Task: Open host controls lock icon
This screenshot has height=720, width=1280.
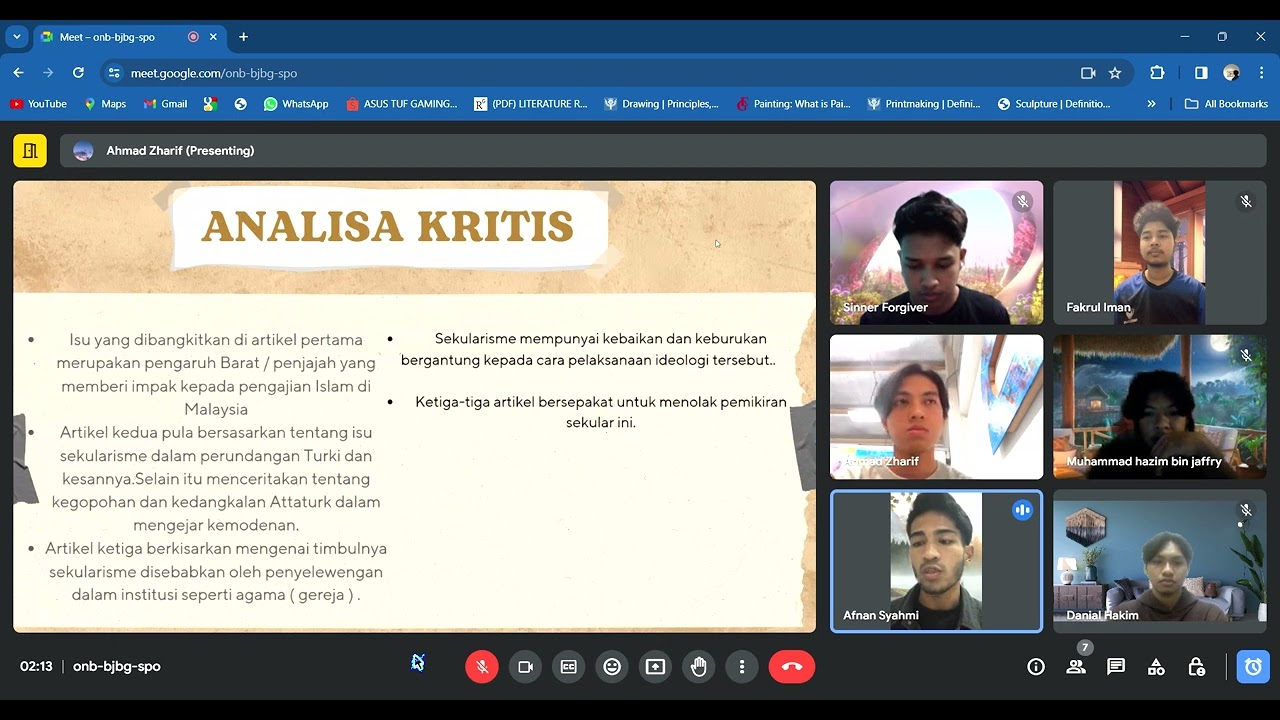Action: click(x=1196, y=667)
